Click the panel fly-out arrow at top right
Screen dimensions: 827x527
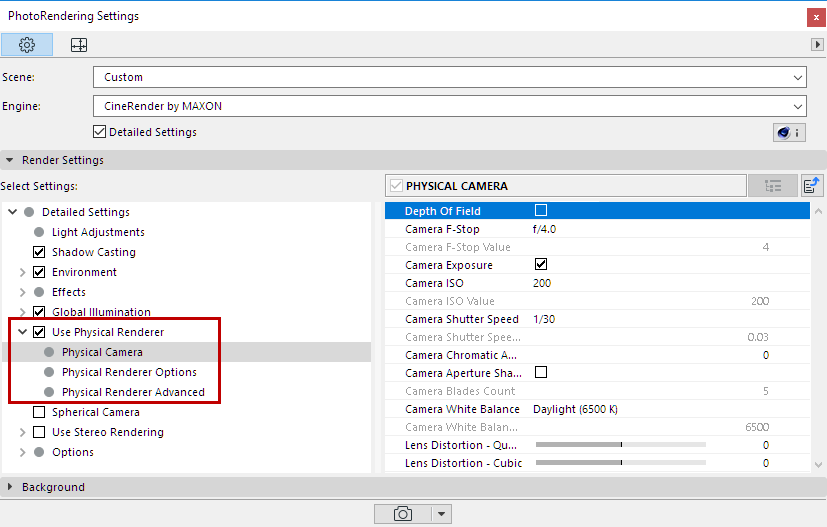point(817,45)
